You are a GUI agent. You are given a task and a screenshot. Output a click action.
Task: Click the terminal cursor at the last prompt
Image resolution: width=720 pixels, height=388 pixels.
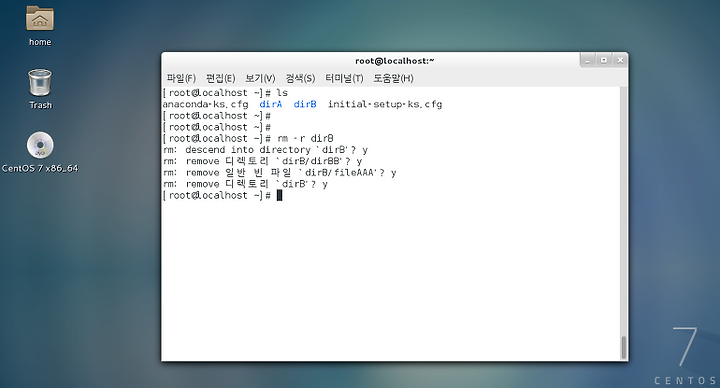click(280, 196)
